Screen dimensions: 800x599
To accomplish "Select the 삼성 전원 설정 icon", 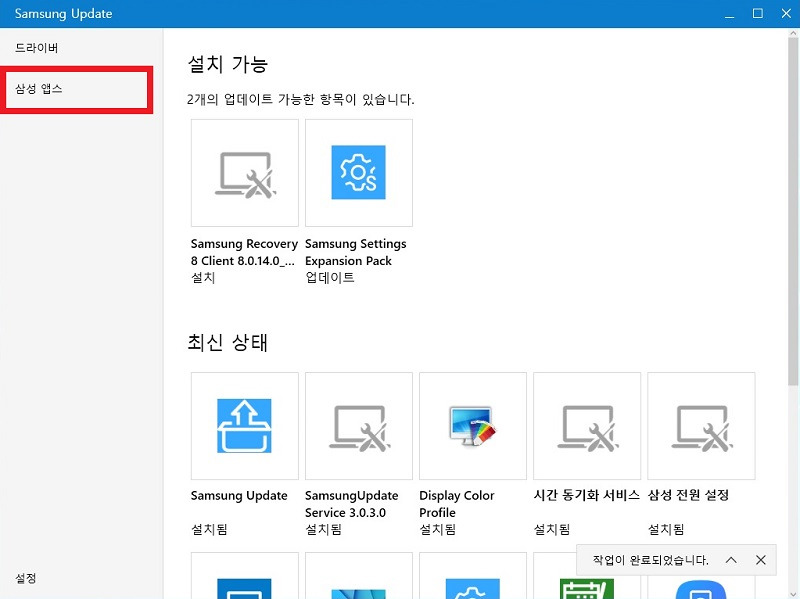I will [702, 426].
